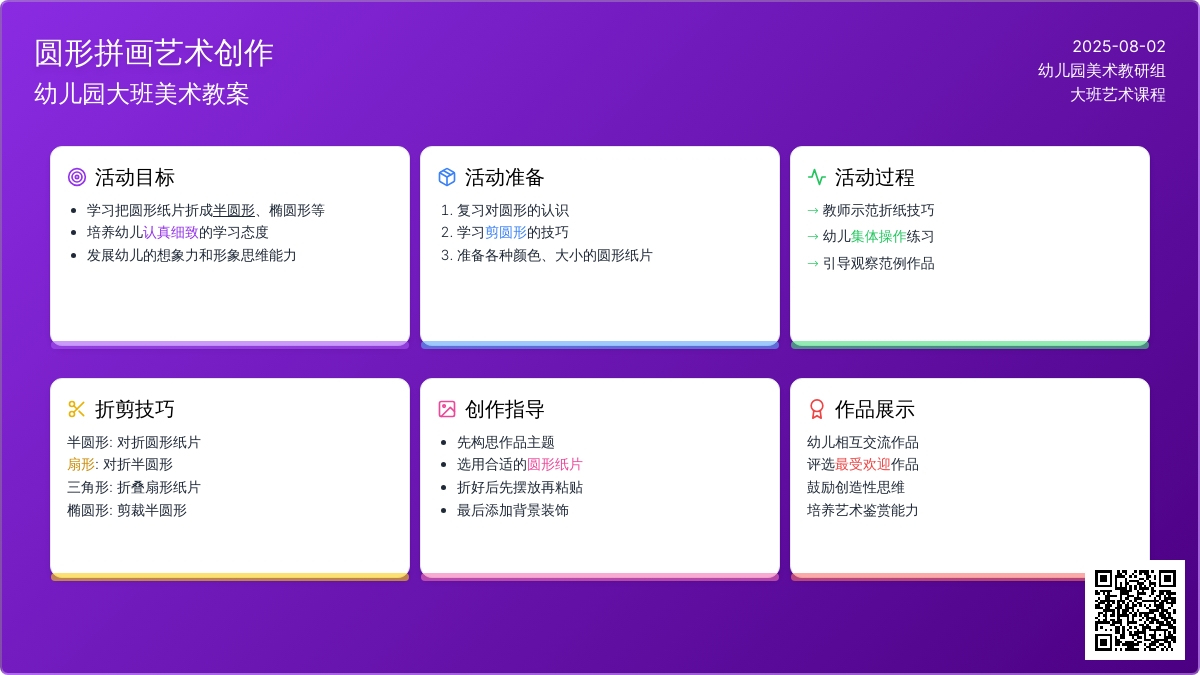
Task: Click the heading 活动目标
Action: point(135,177)
